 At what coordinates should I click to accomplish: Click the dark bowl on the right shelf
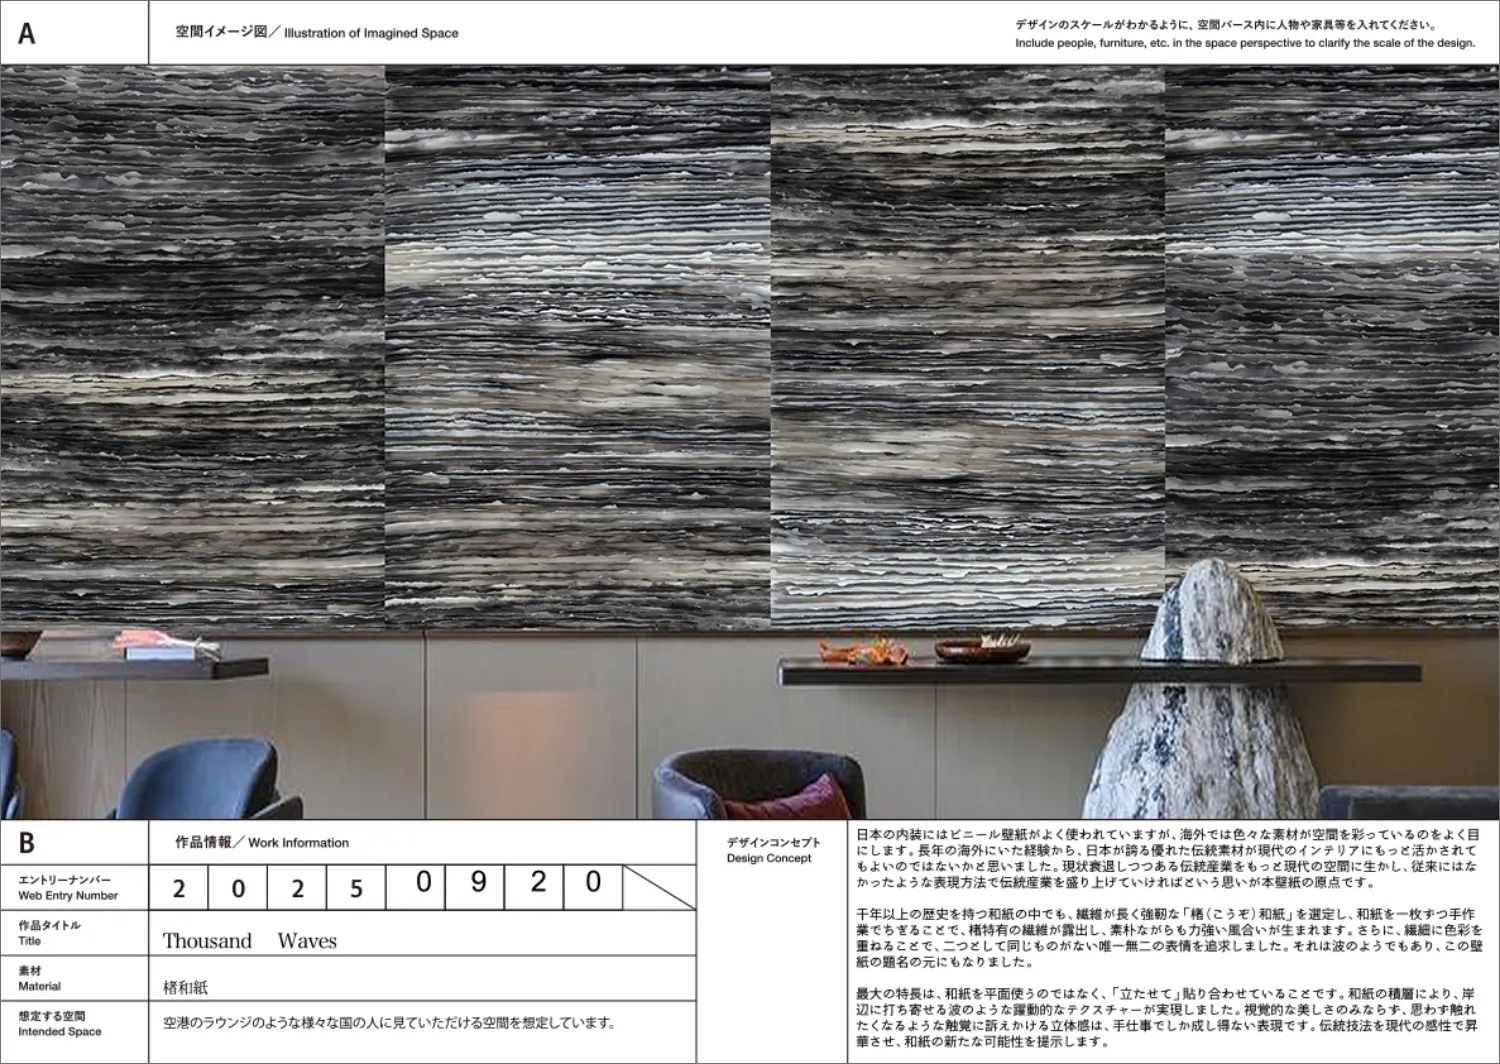(x=982, y=650)
